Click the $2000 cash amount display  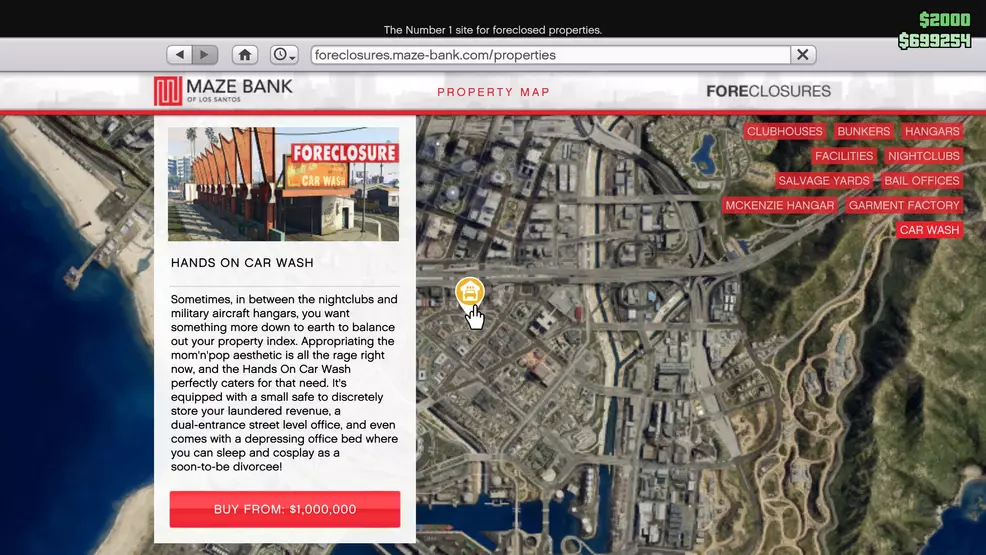coord(944,20)
